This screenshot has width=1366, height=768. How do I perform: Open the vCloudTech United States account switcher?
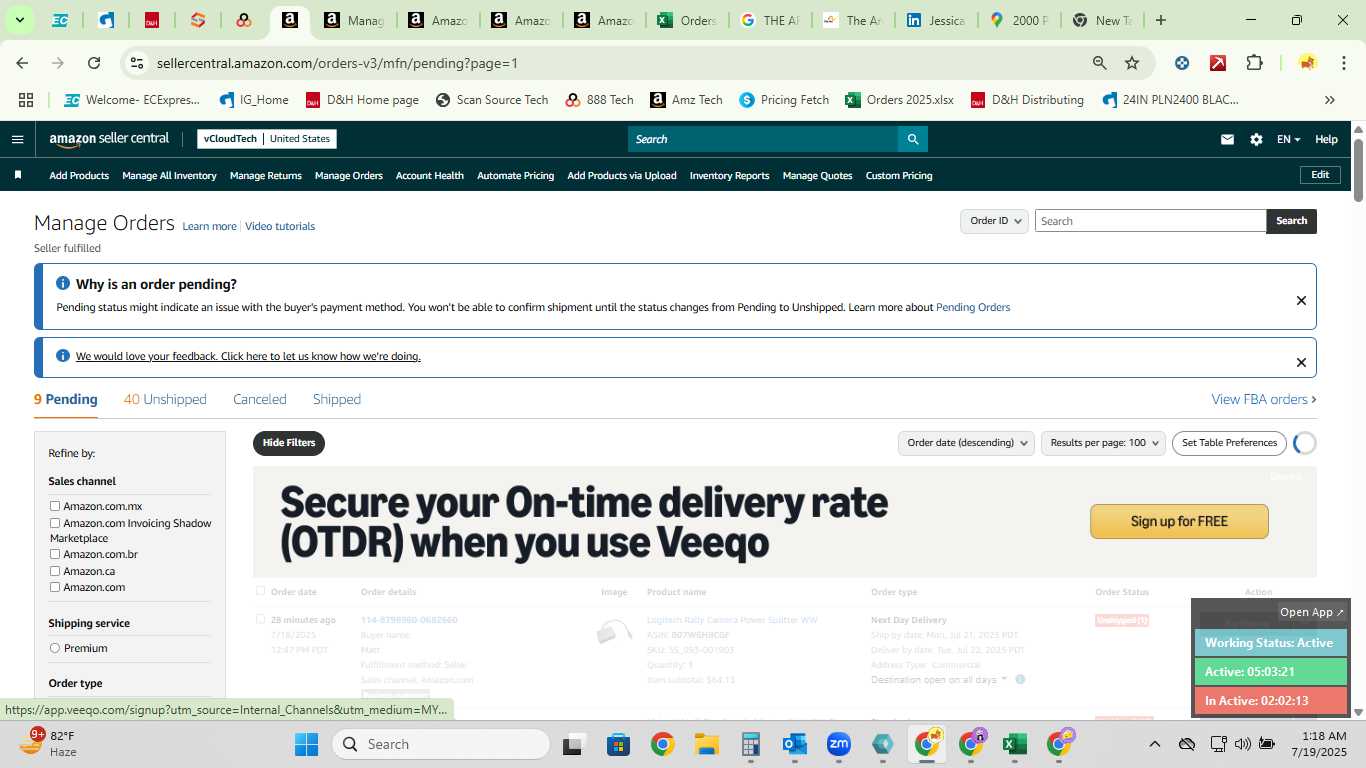pos(267,139)
